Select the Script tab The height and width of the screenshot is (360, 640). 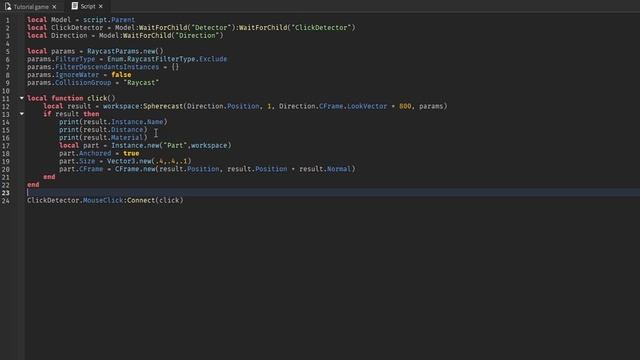[x=87, y=7]
